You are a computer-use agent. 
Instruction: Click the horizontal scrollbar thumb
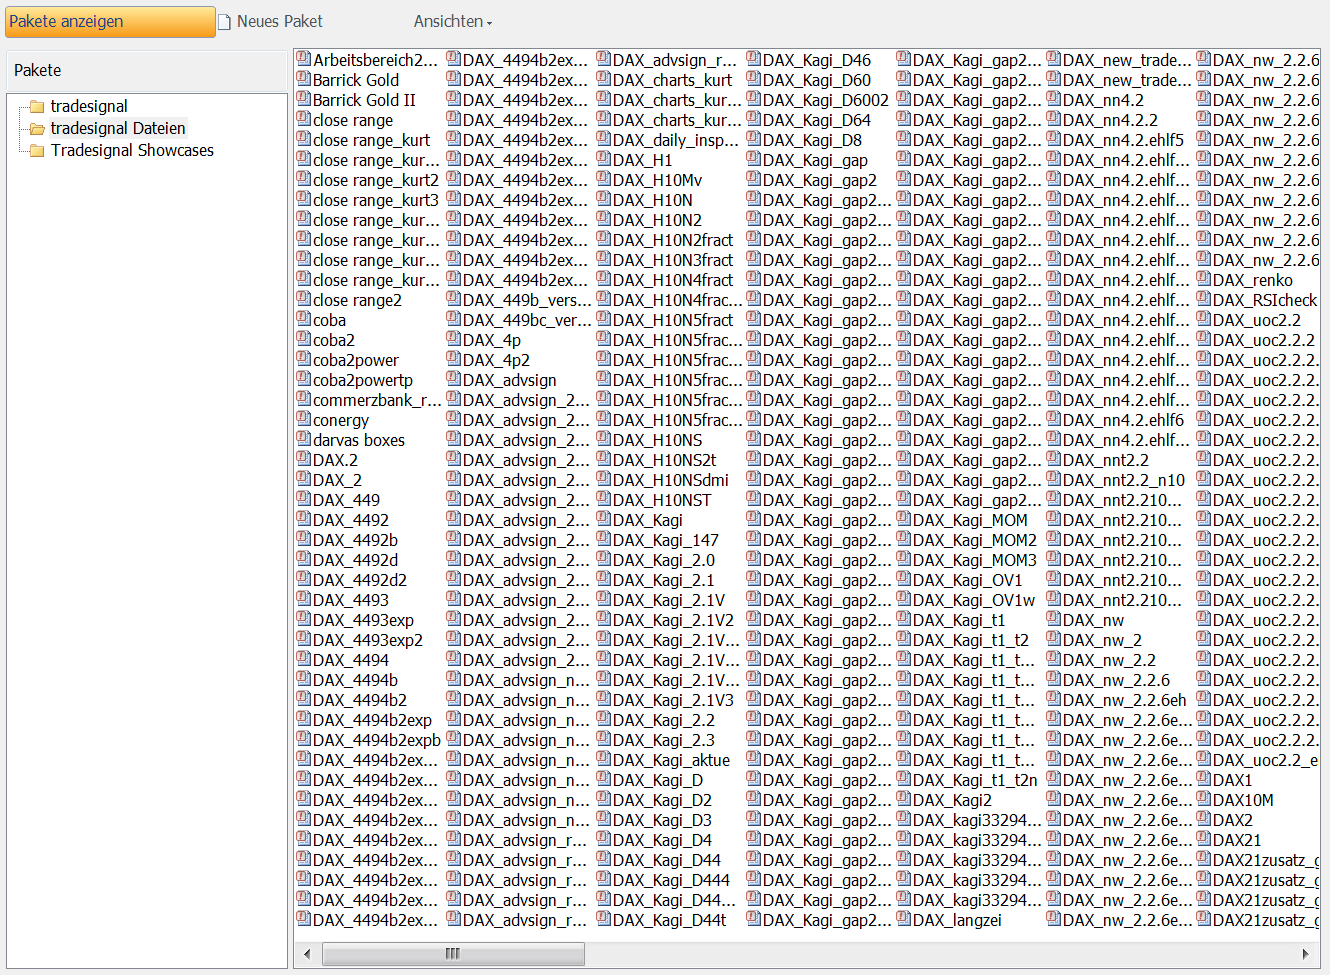click(453, 953)
